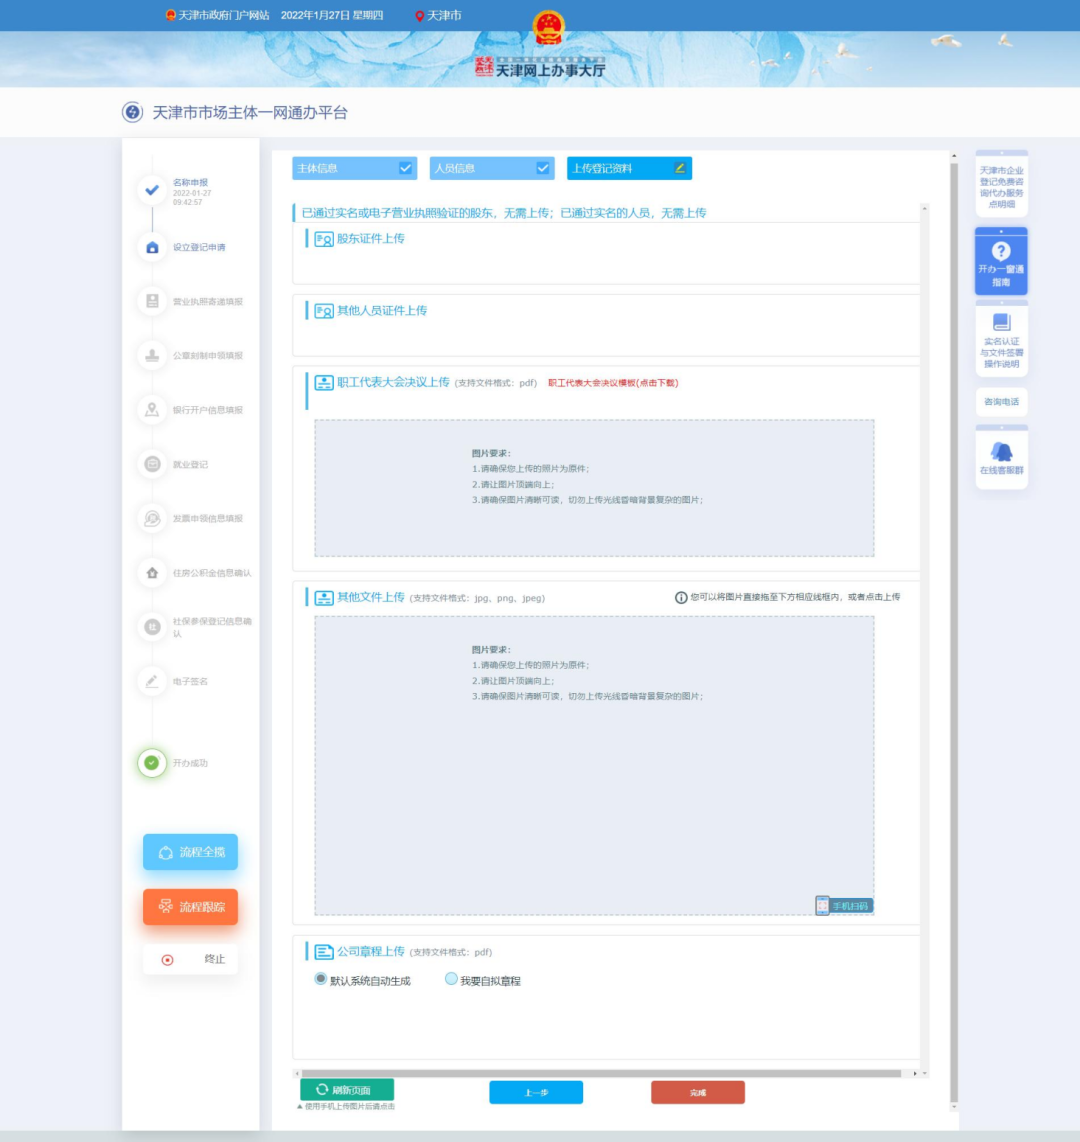Open the 营业执照寄递填报 step icon
The image size is (1080, 1142).
151,302
